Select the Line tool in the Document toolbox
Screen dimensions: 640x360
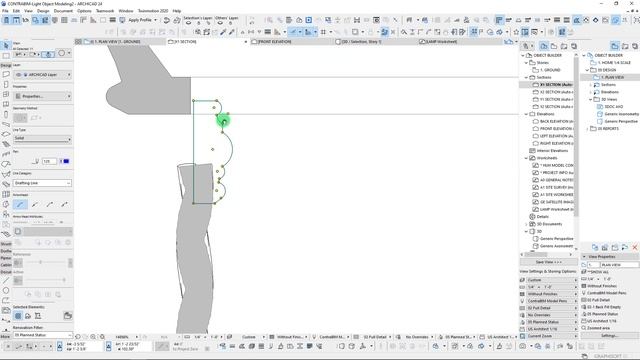coord(6,280)
